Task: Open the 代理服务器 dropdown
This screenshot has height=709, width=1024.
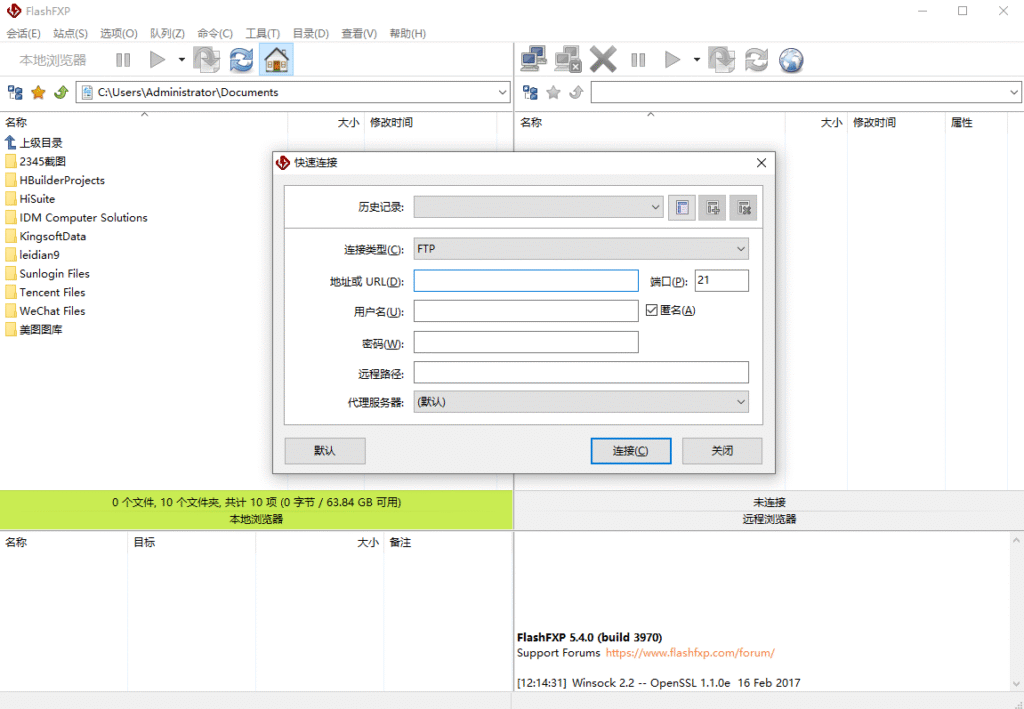Action: 581,402
